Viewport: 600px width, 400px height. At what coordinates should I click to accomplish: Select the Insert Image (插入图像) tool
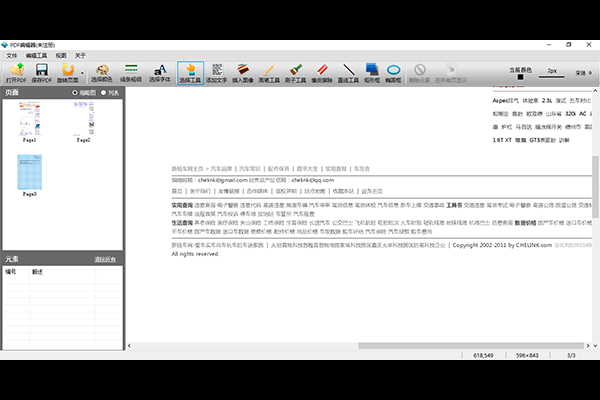[243, 73]
